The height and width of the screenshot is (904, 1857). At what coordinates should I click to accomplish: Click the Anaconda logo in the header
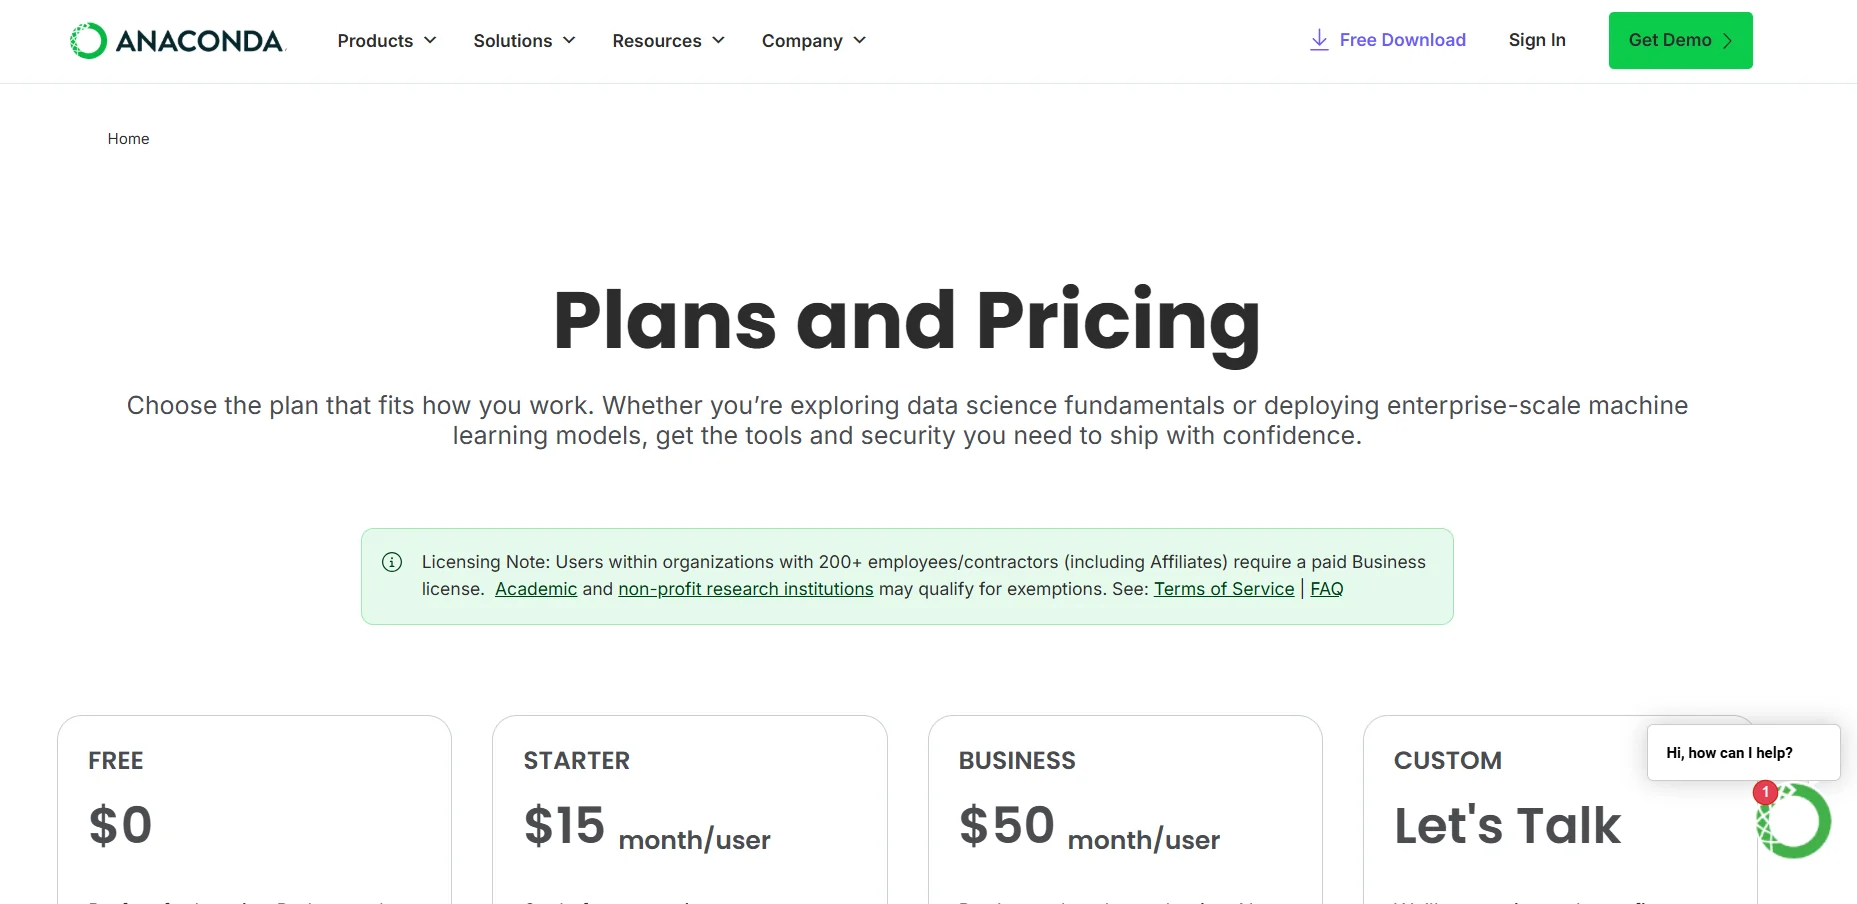tap(177, 41)
